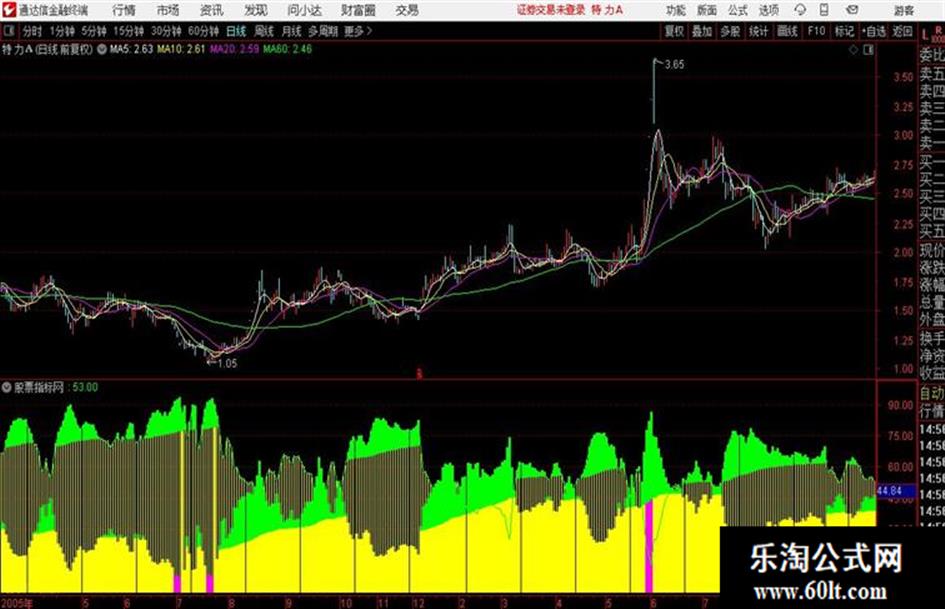Click the 多股 multi-stock toolbar button
The image size is (945, 609).
(x=730, y=31)
